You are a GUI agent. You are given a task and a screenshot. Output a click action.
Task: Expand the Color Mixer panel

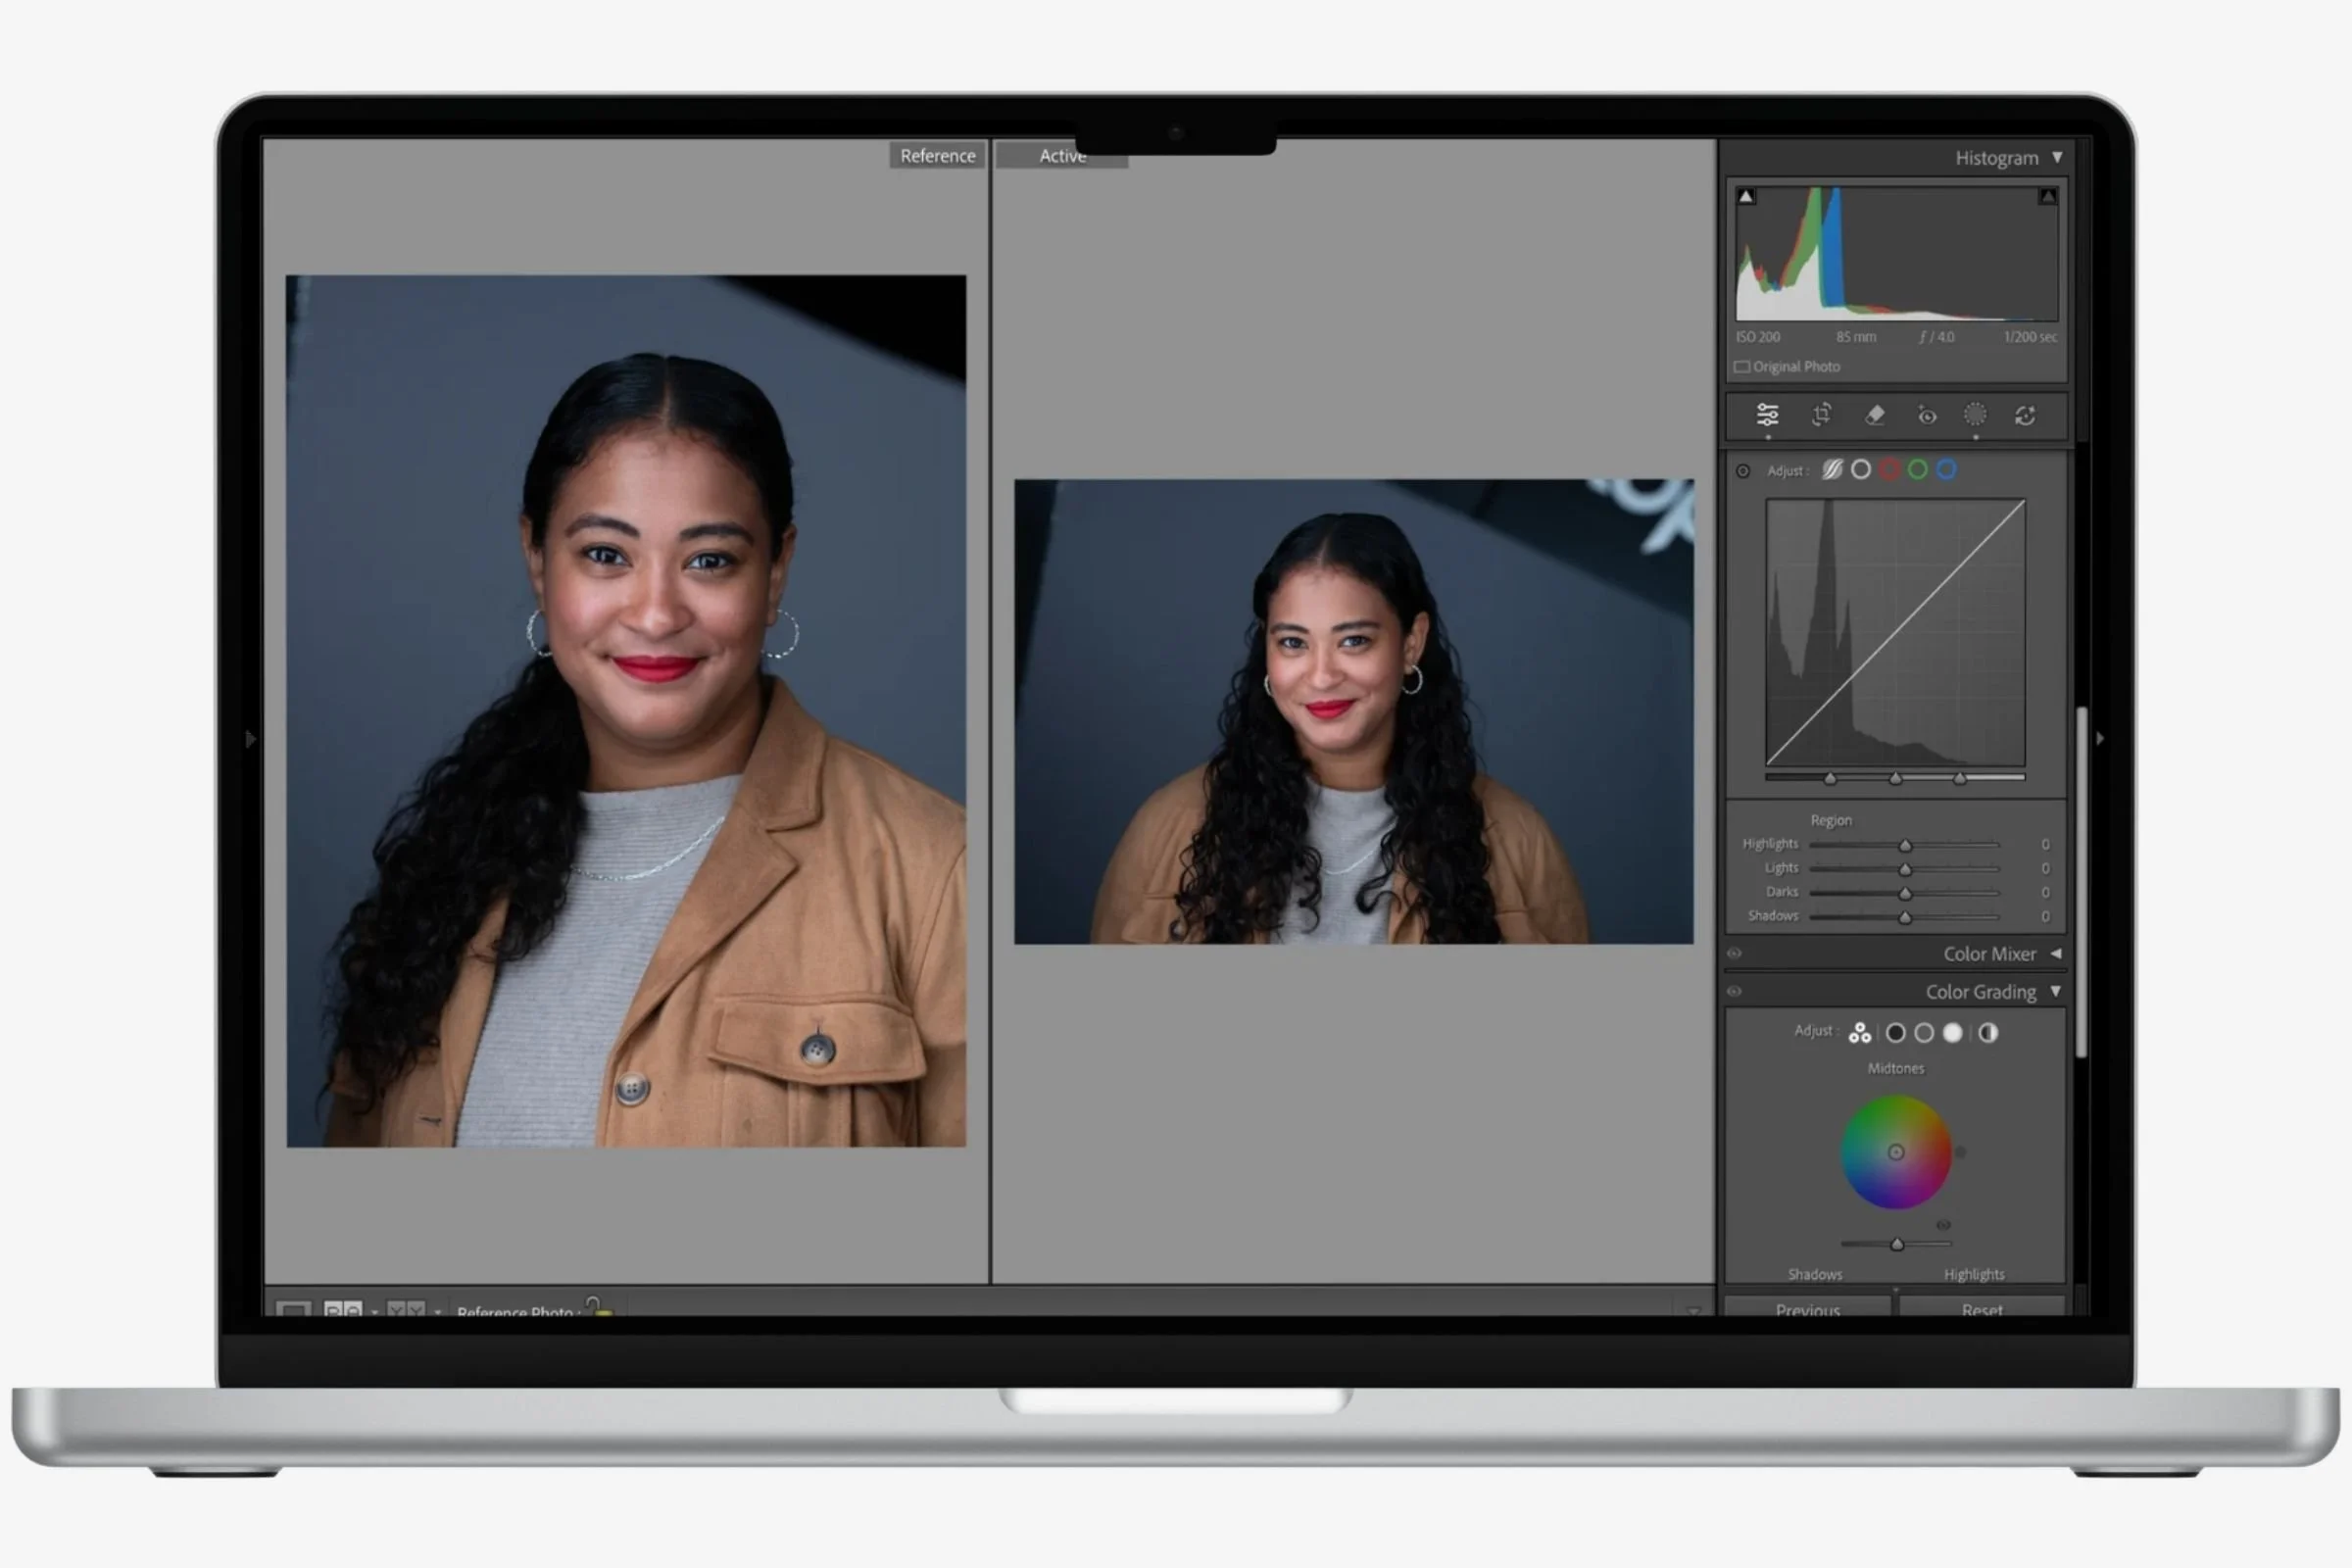pyautogui.click(x=2056, y=954)
